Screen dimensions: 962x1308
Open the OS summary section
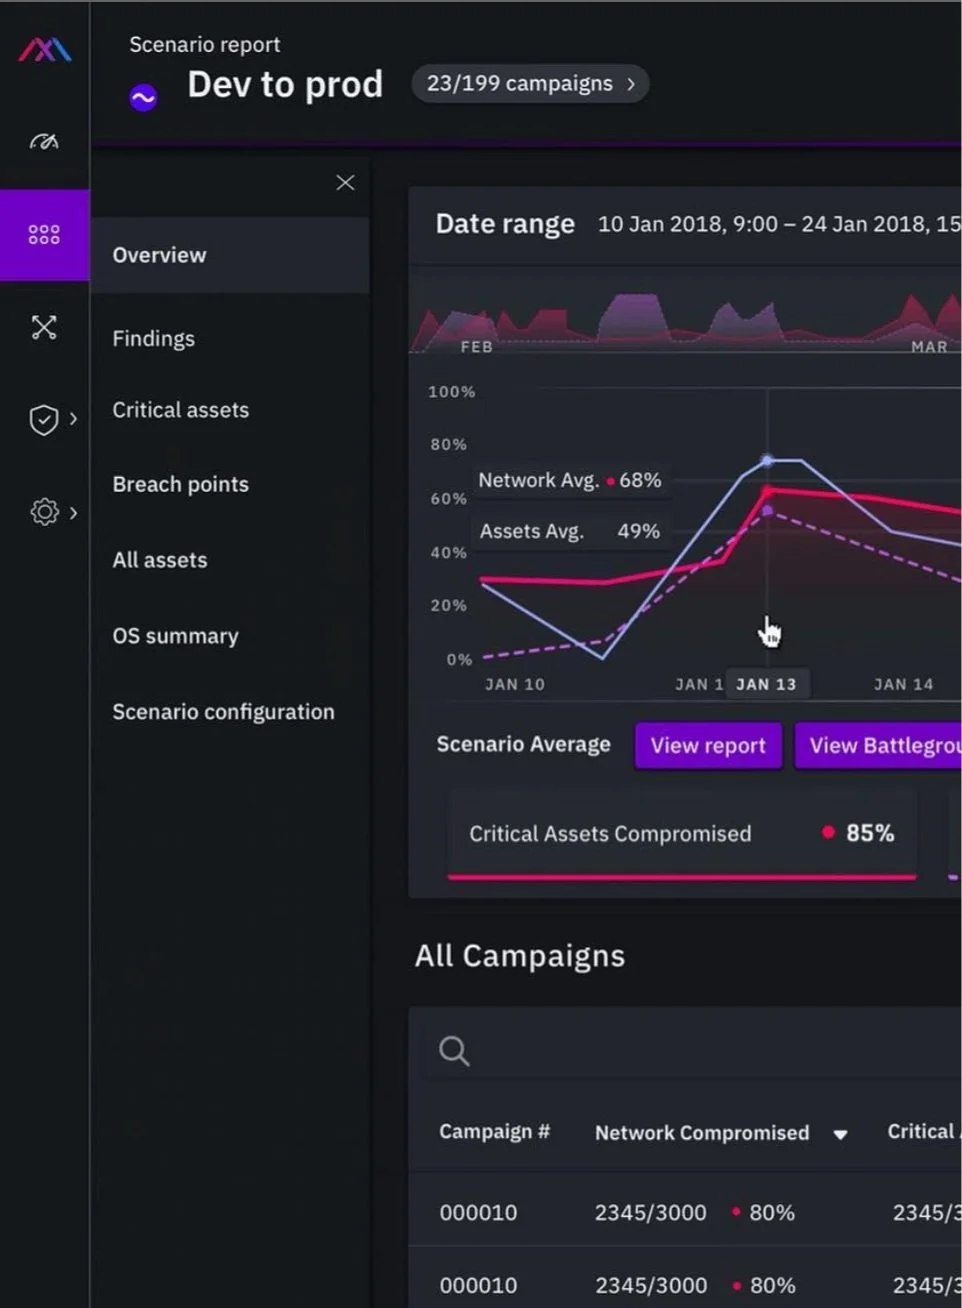click(175, 636)
